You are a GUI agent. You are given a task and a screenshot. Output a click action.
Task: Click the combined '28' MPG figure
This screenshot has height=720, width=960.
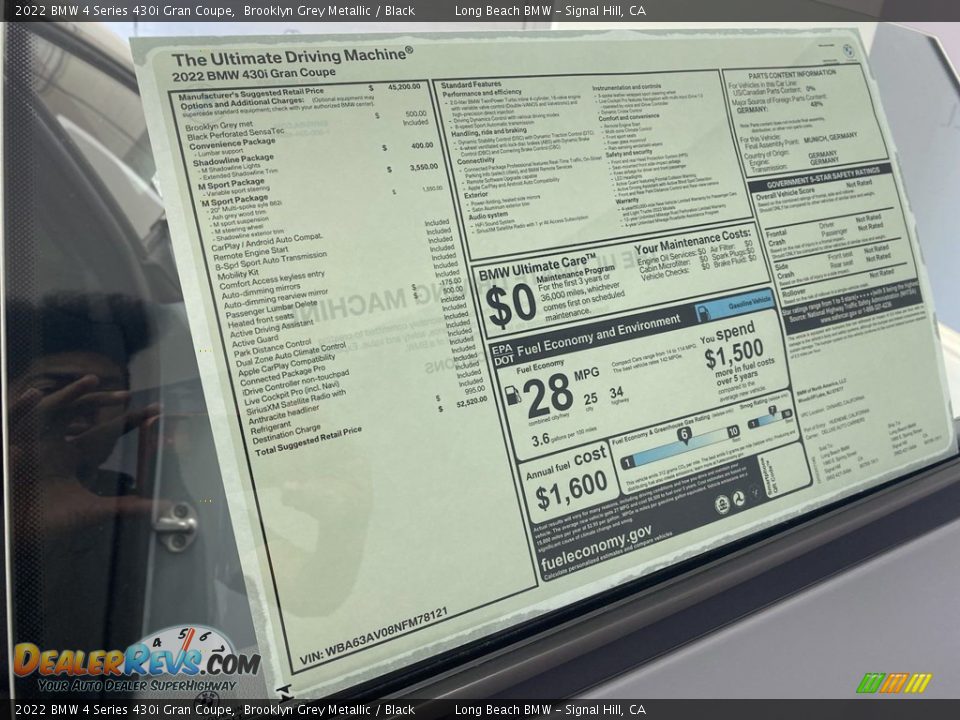[x=548, y=395]
